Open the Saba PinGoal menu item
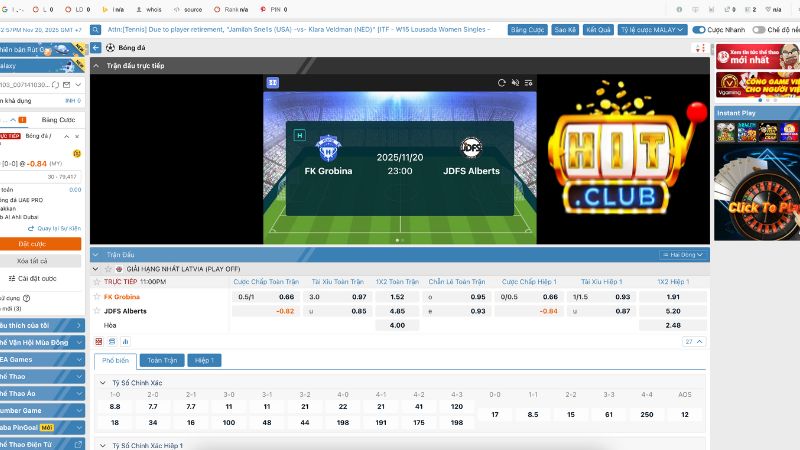Viewport: 800px width, 450px height. coord(42,428)
